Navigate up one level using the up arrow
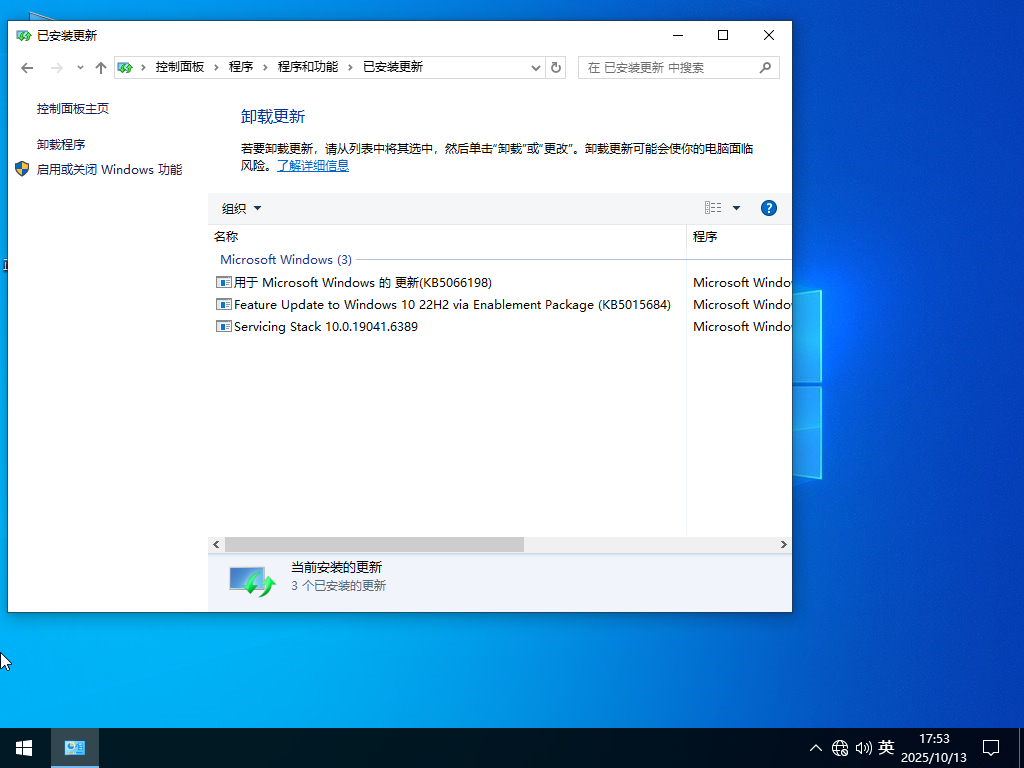 click(101, 67)
